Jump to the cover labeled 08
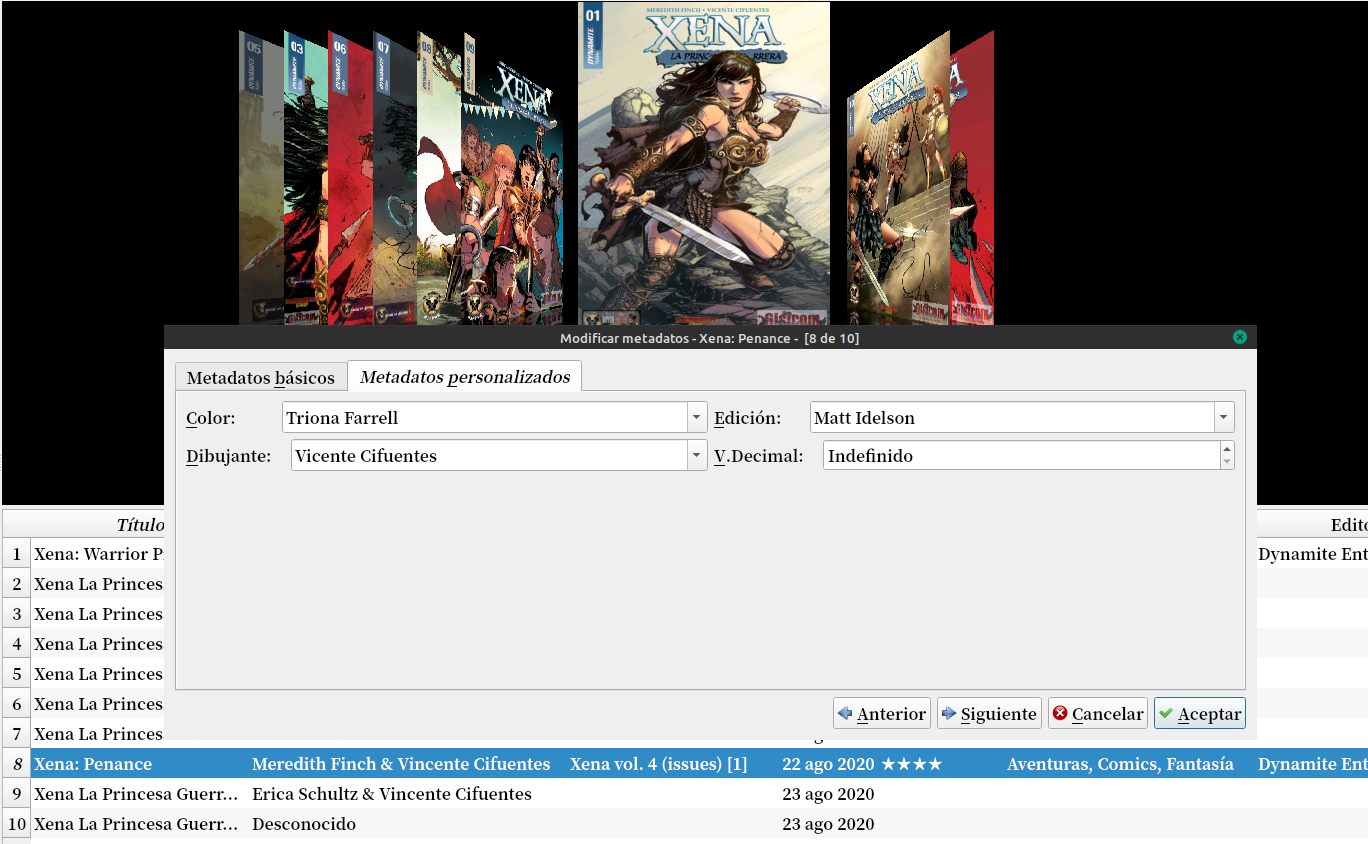This screenshot has width=1368, height=844. (439, 177)
